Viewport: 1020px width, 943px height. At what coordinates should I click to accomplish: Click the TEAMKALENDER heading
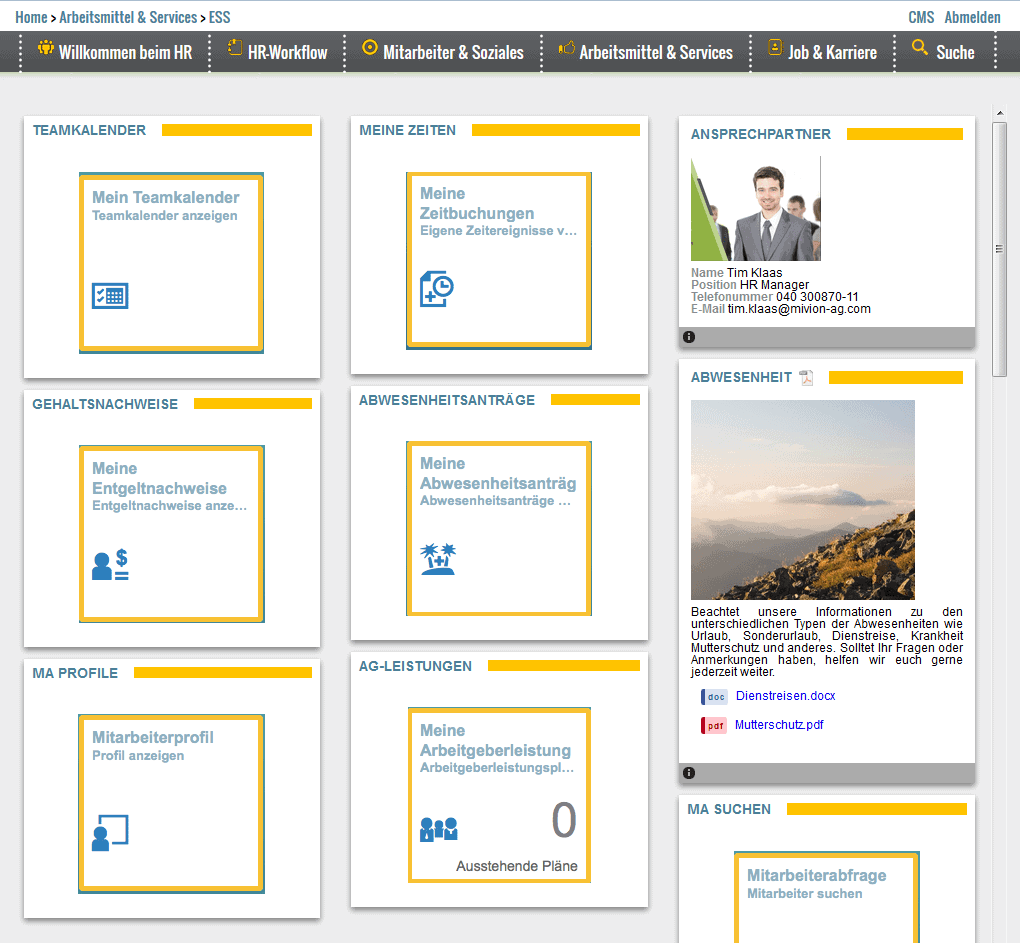[x=89, y=130]
